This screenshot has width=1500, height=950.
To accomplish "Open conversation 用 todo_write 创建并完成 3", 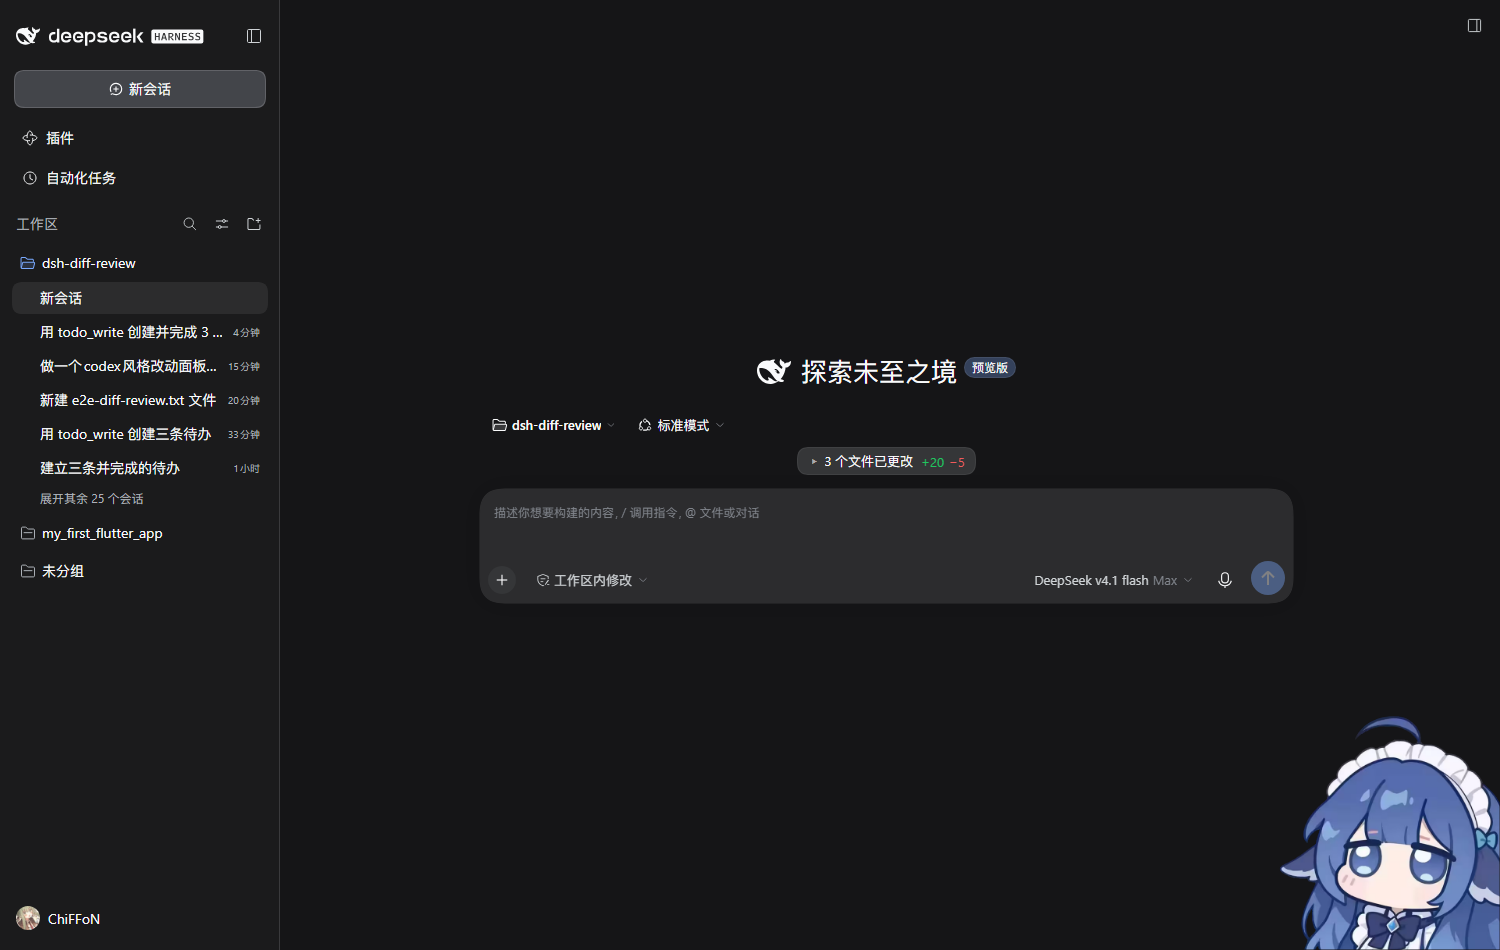I will pyautogui.click(x=140, y=332).
